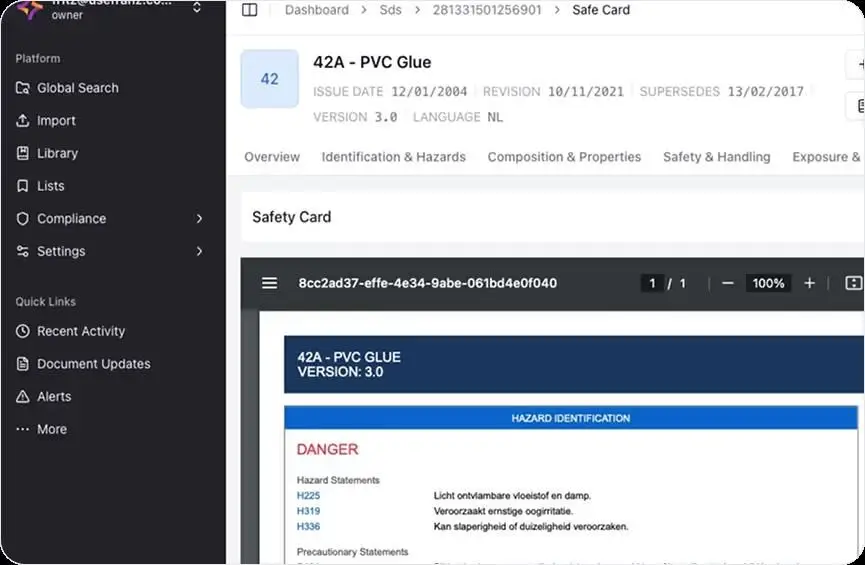Click the Recent Activity clock icon
865x565 pixels.
23,331
